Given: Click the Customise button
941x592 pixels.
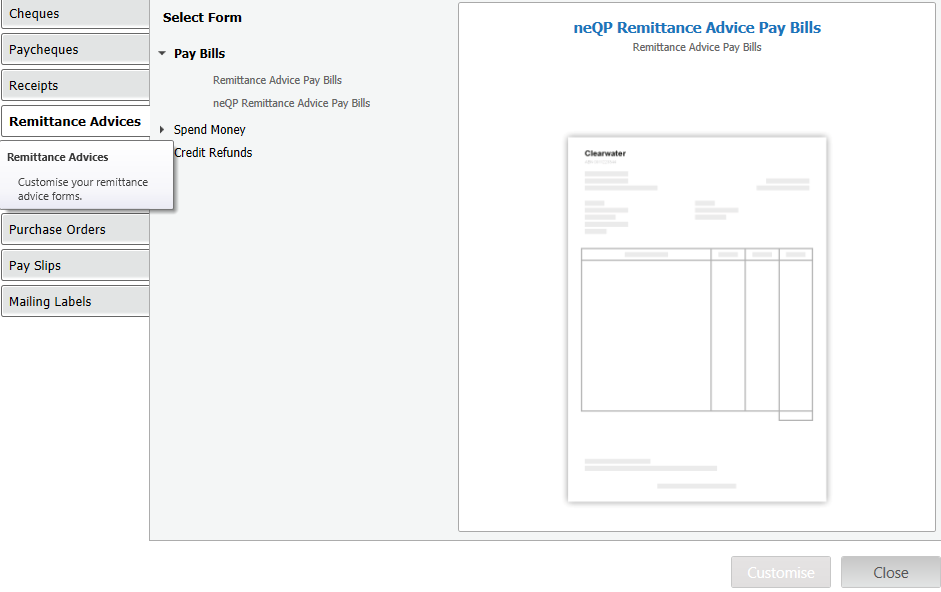Looking at the screenshot, I should click(x=781, y=572).
